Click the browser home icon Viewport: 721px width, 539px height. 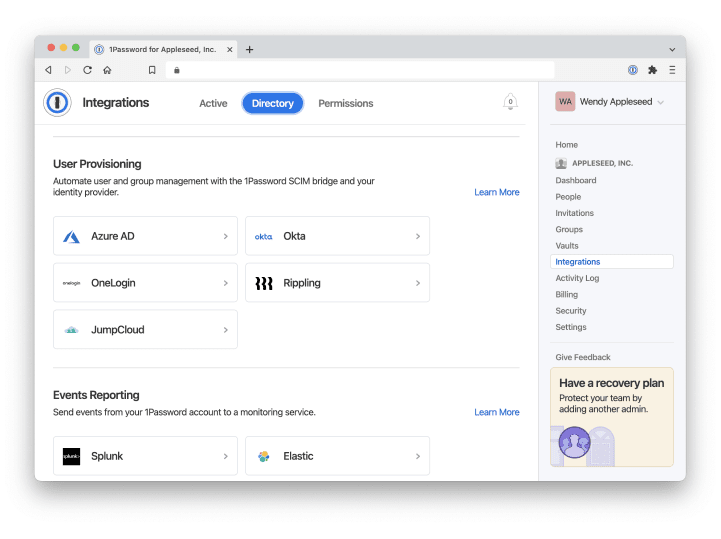click(x=107, y=70)
